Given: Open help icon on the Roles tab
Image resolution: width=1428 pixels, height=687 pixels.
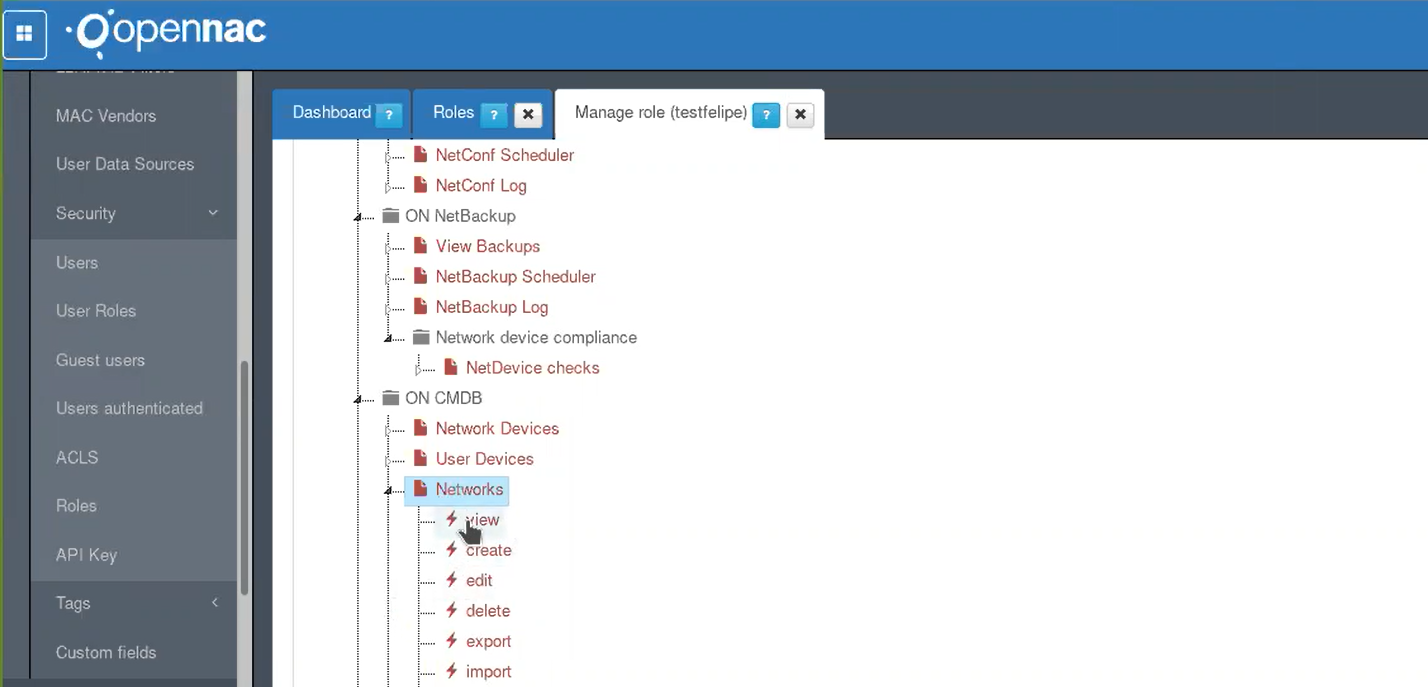Looking at the screenshot, I should click(493, 115).
